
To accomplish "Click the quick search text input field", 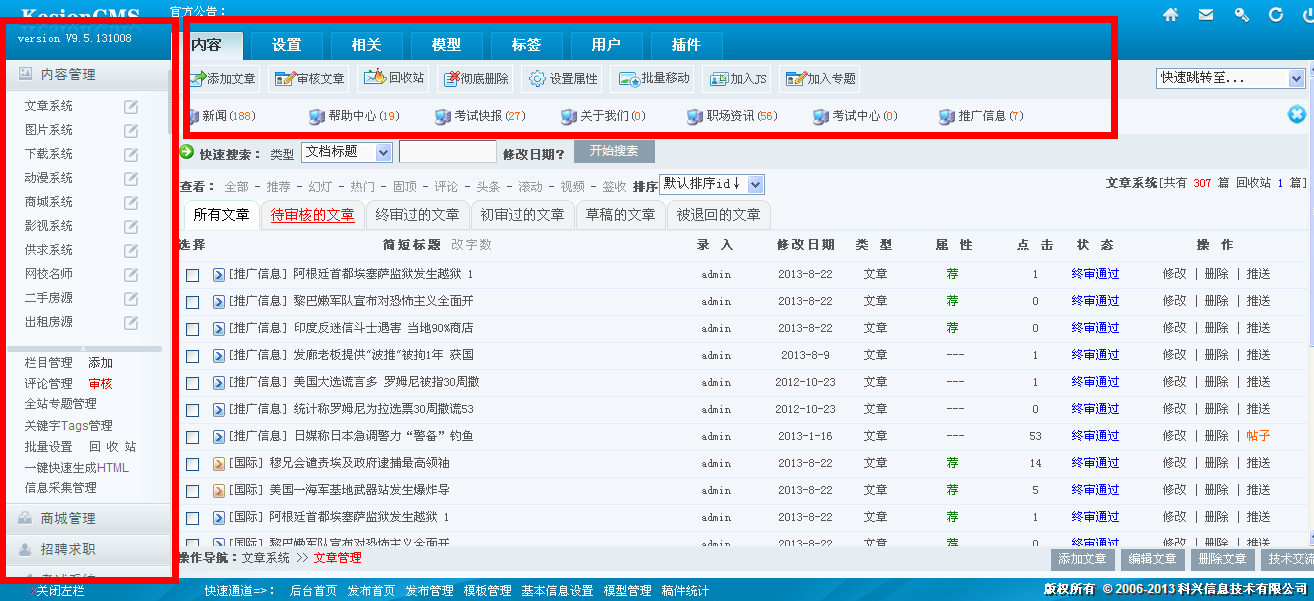I will click(x=447, y=152).
